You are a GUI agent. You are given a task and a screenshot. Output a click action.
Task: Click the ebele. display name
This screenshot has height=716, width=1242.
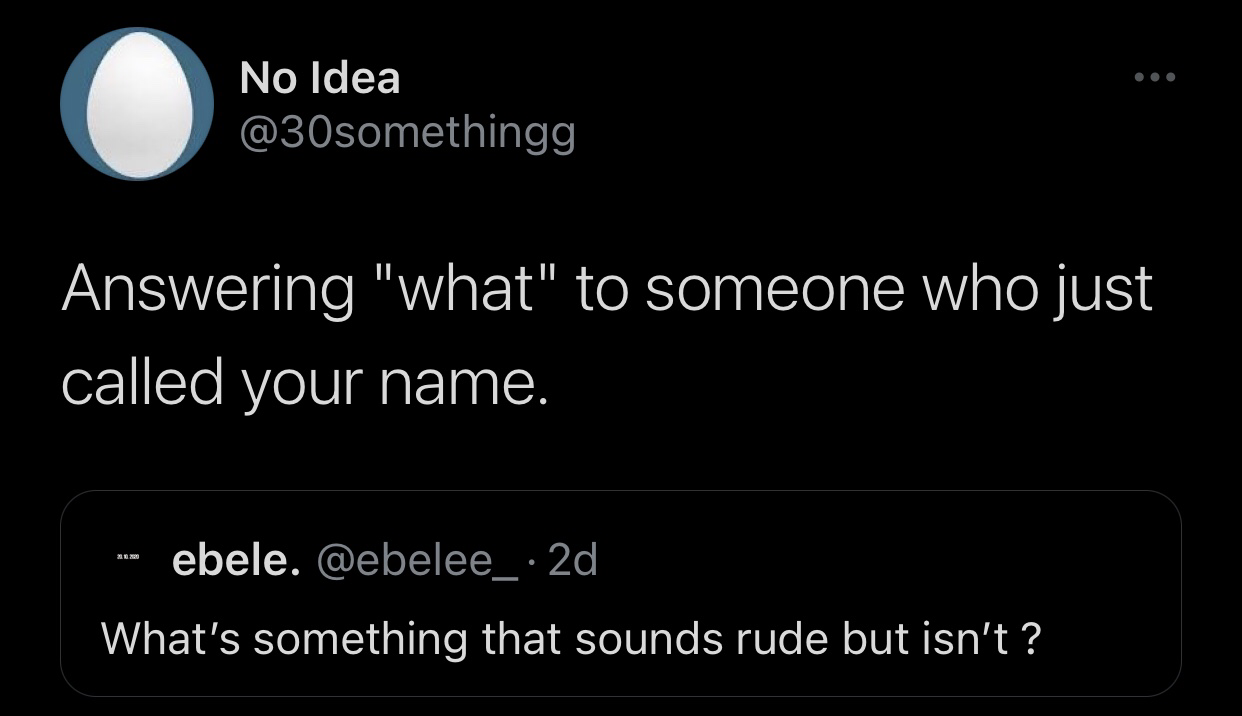coord(235,561)
